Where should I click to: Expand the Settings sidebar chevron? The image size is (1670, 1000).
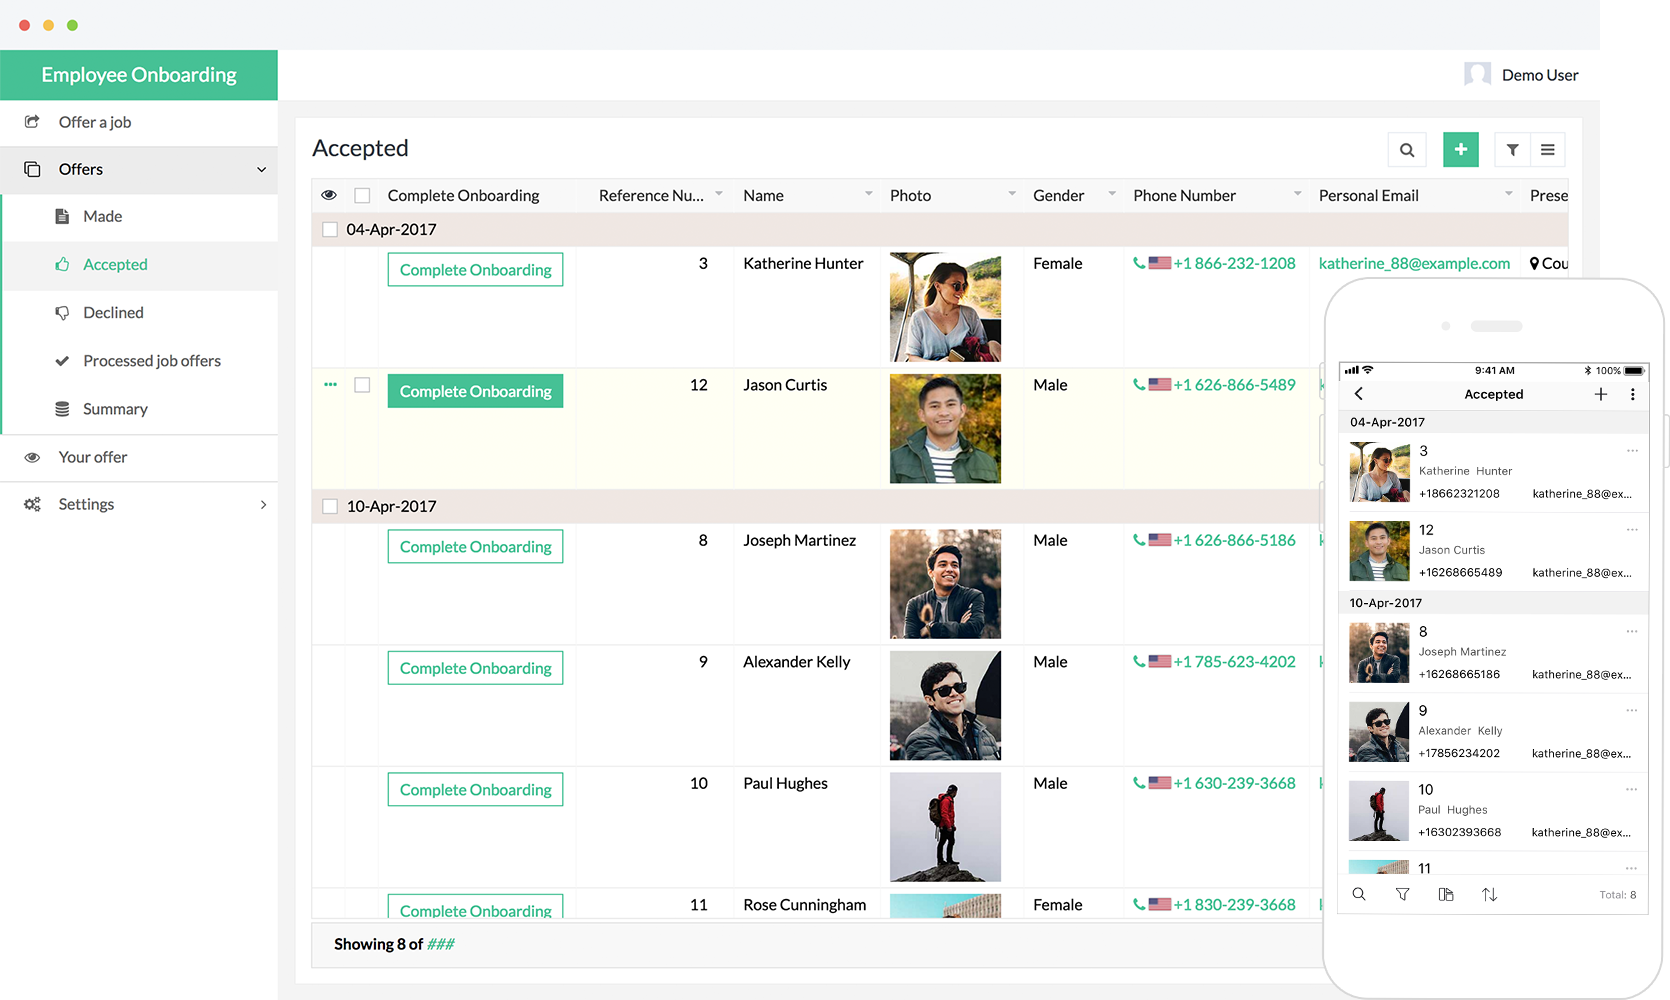263,504
